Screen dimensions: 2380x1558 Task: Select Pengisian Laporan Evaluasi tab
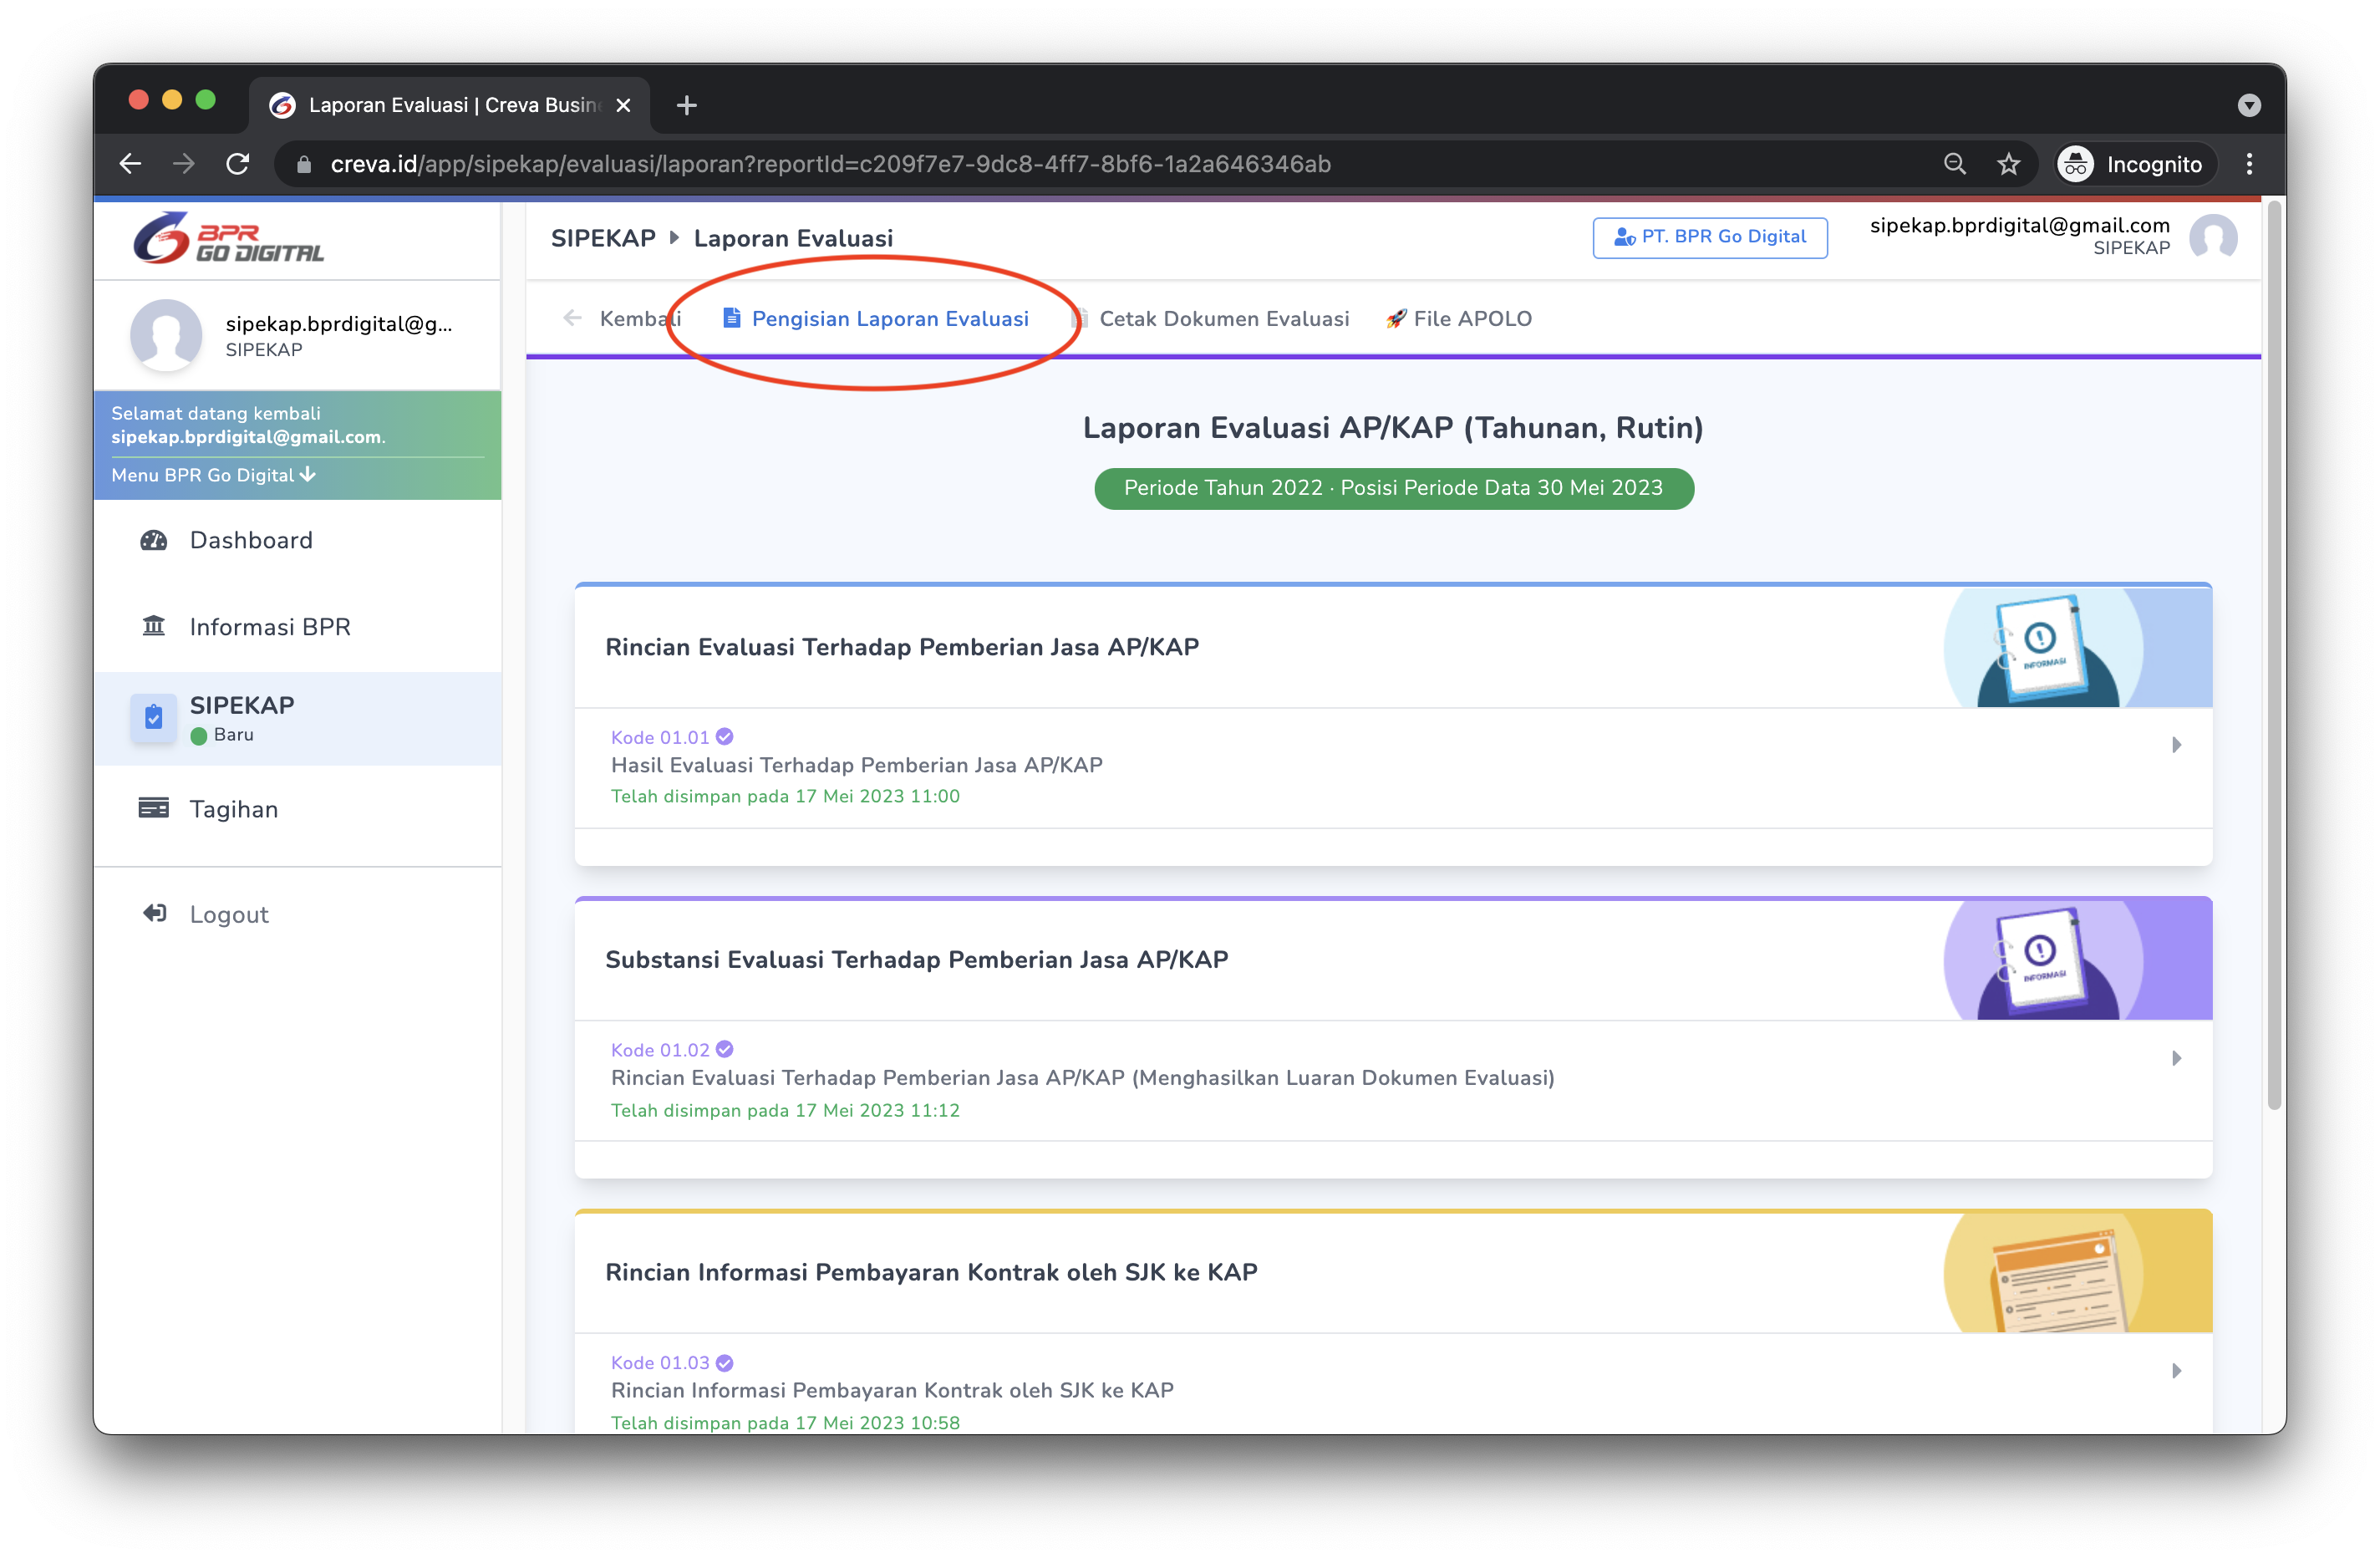point(876,318)
